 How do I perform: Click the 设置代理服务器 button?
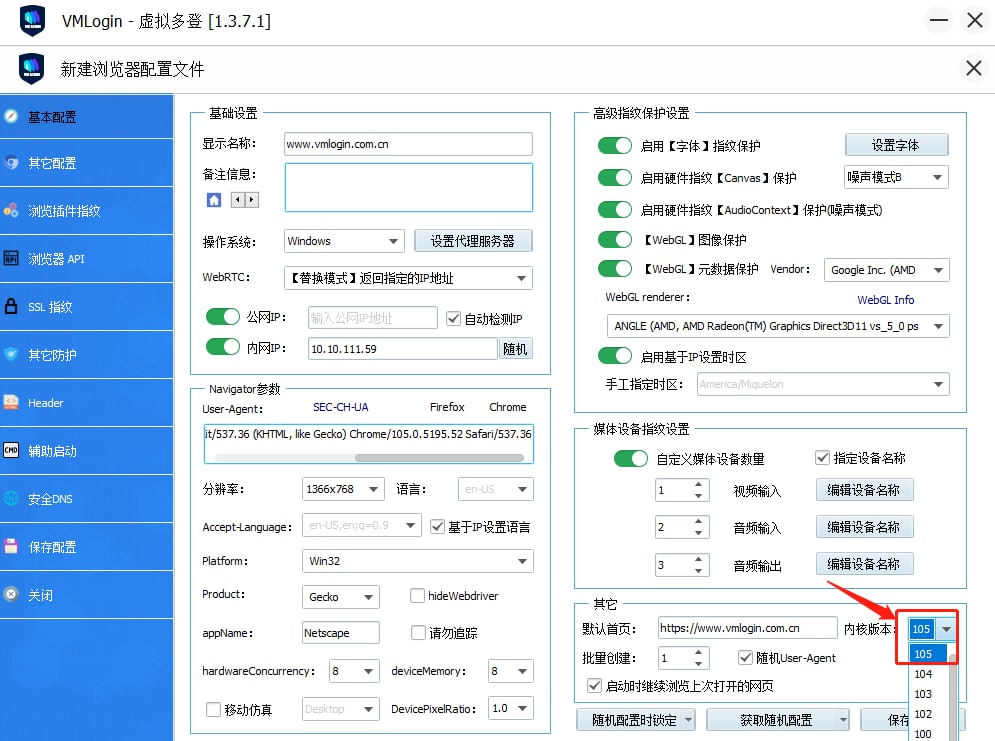[x=473, y=241]
